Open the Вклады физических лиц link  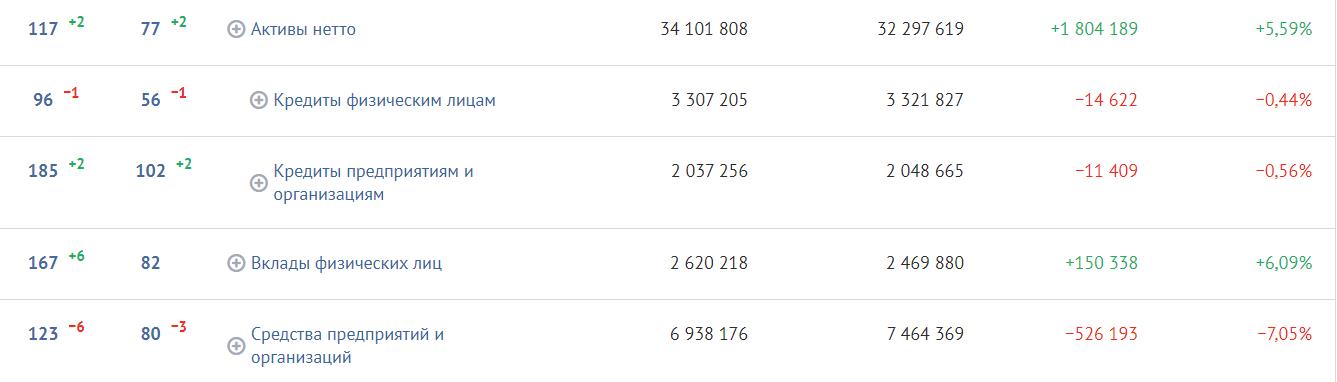[x=346, y=264]
